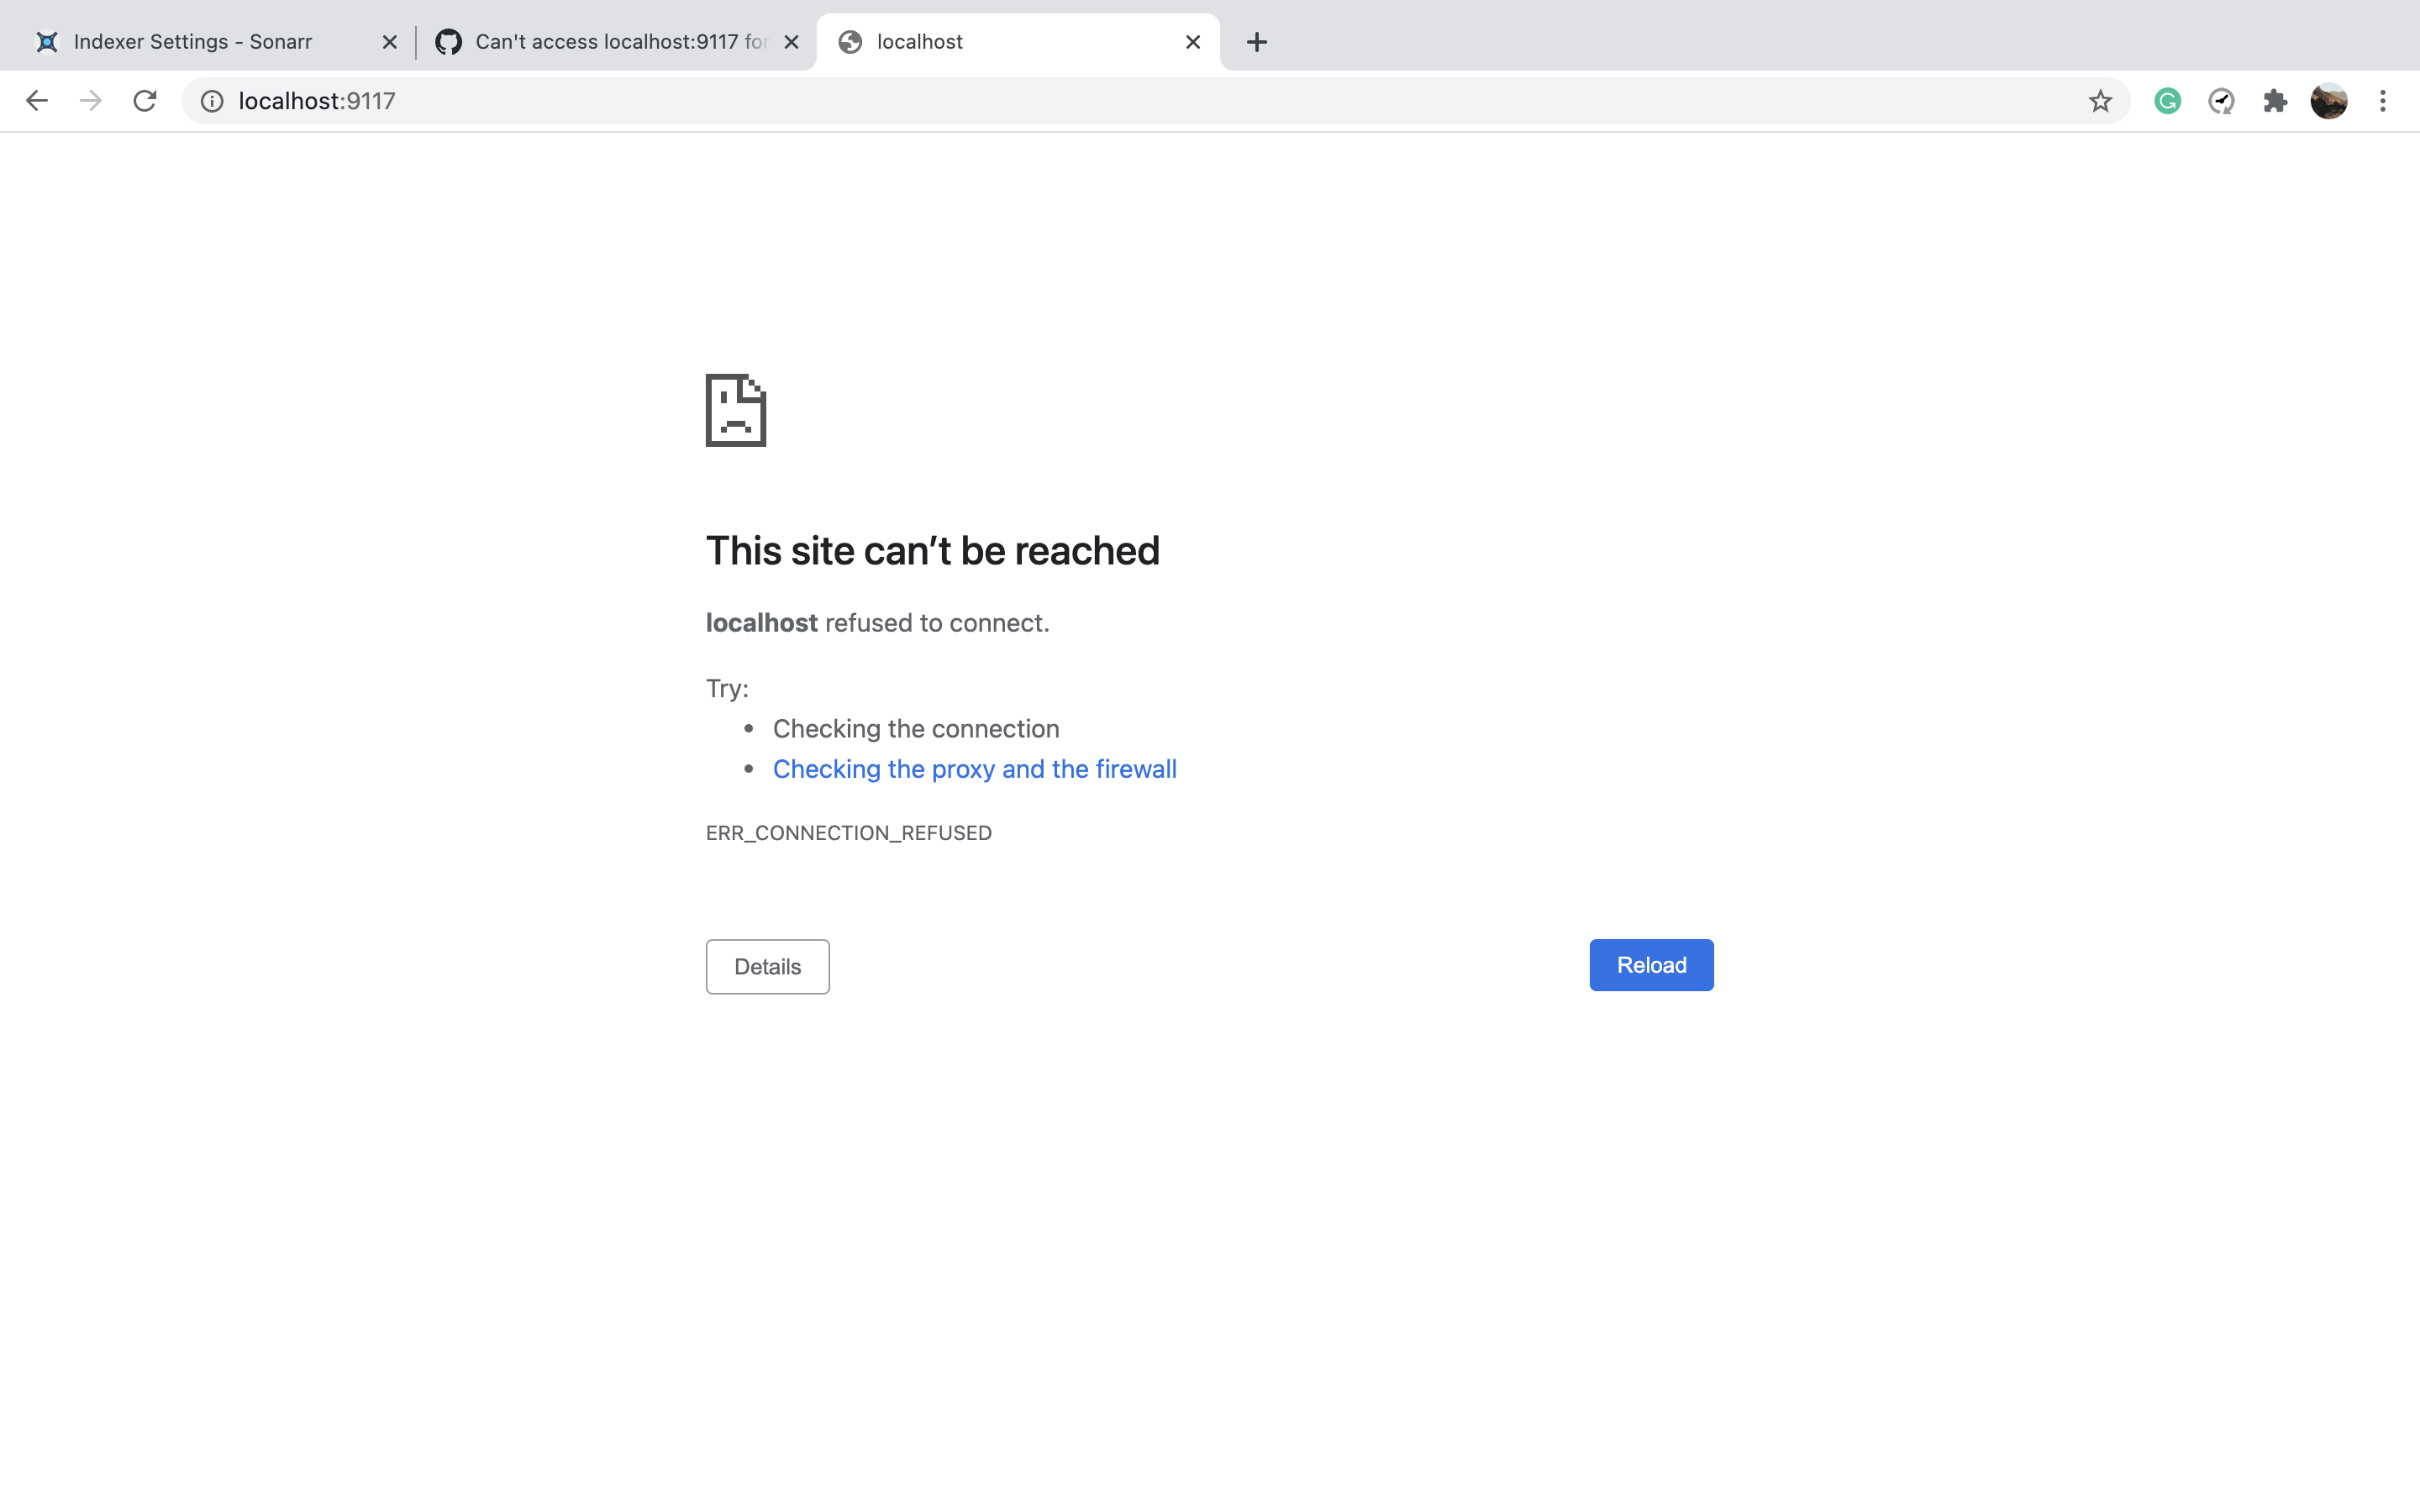The height and width of the screenshot is (1512, 2420).
Task: Close the Indexer Settings - Sonarr tab
Action: (390, 42)
